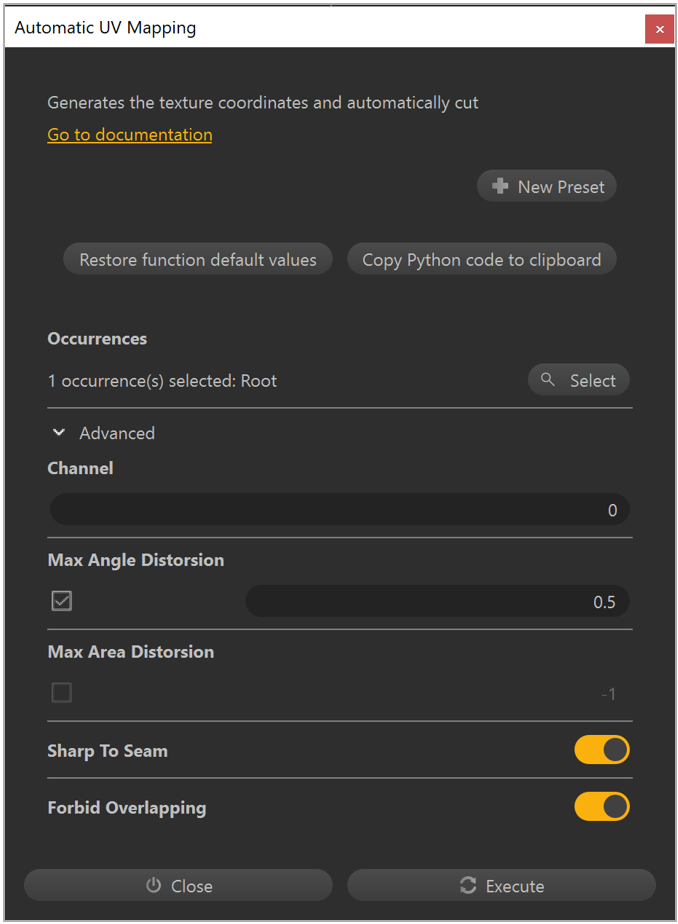
Task: Open the occurrence Select picker
Action: point(578,380)
